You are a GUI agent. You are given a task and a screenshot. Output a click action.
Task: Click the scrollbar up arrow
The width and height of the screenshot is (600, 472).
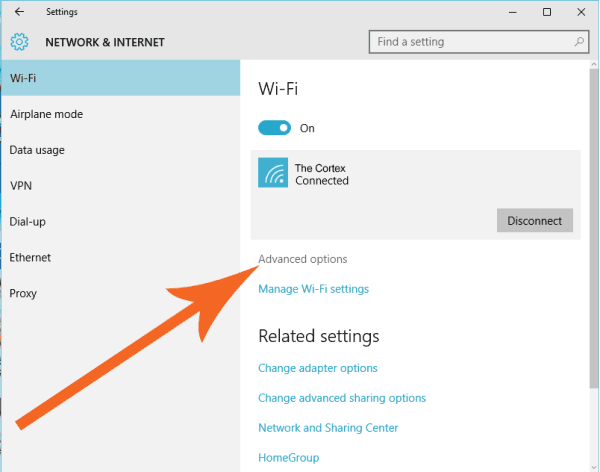click(593, 64)
